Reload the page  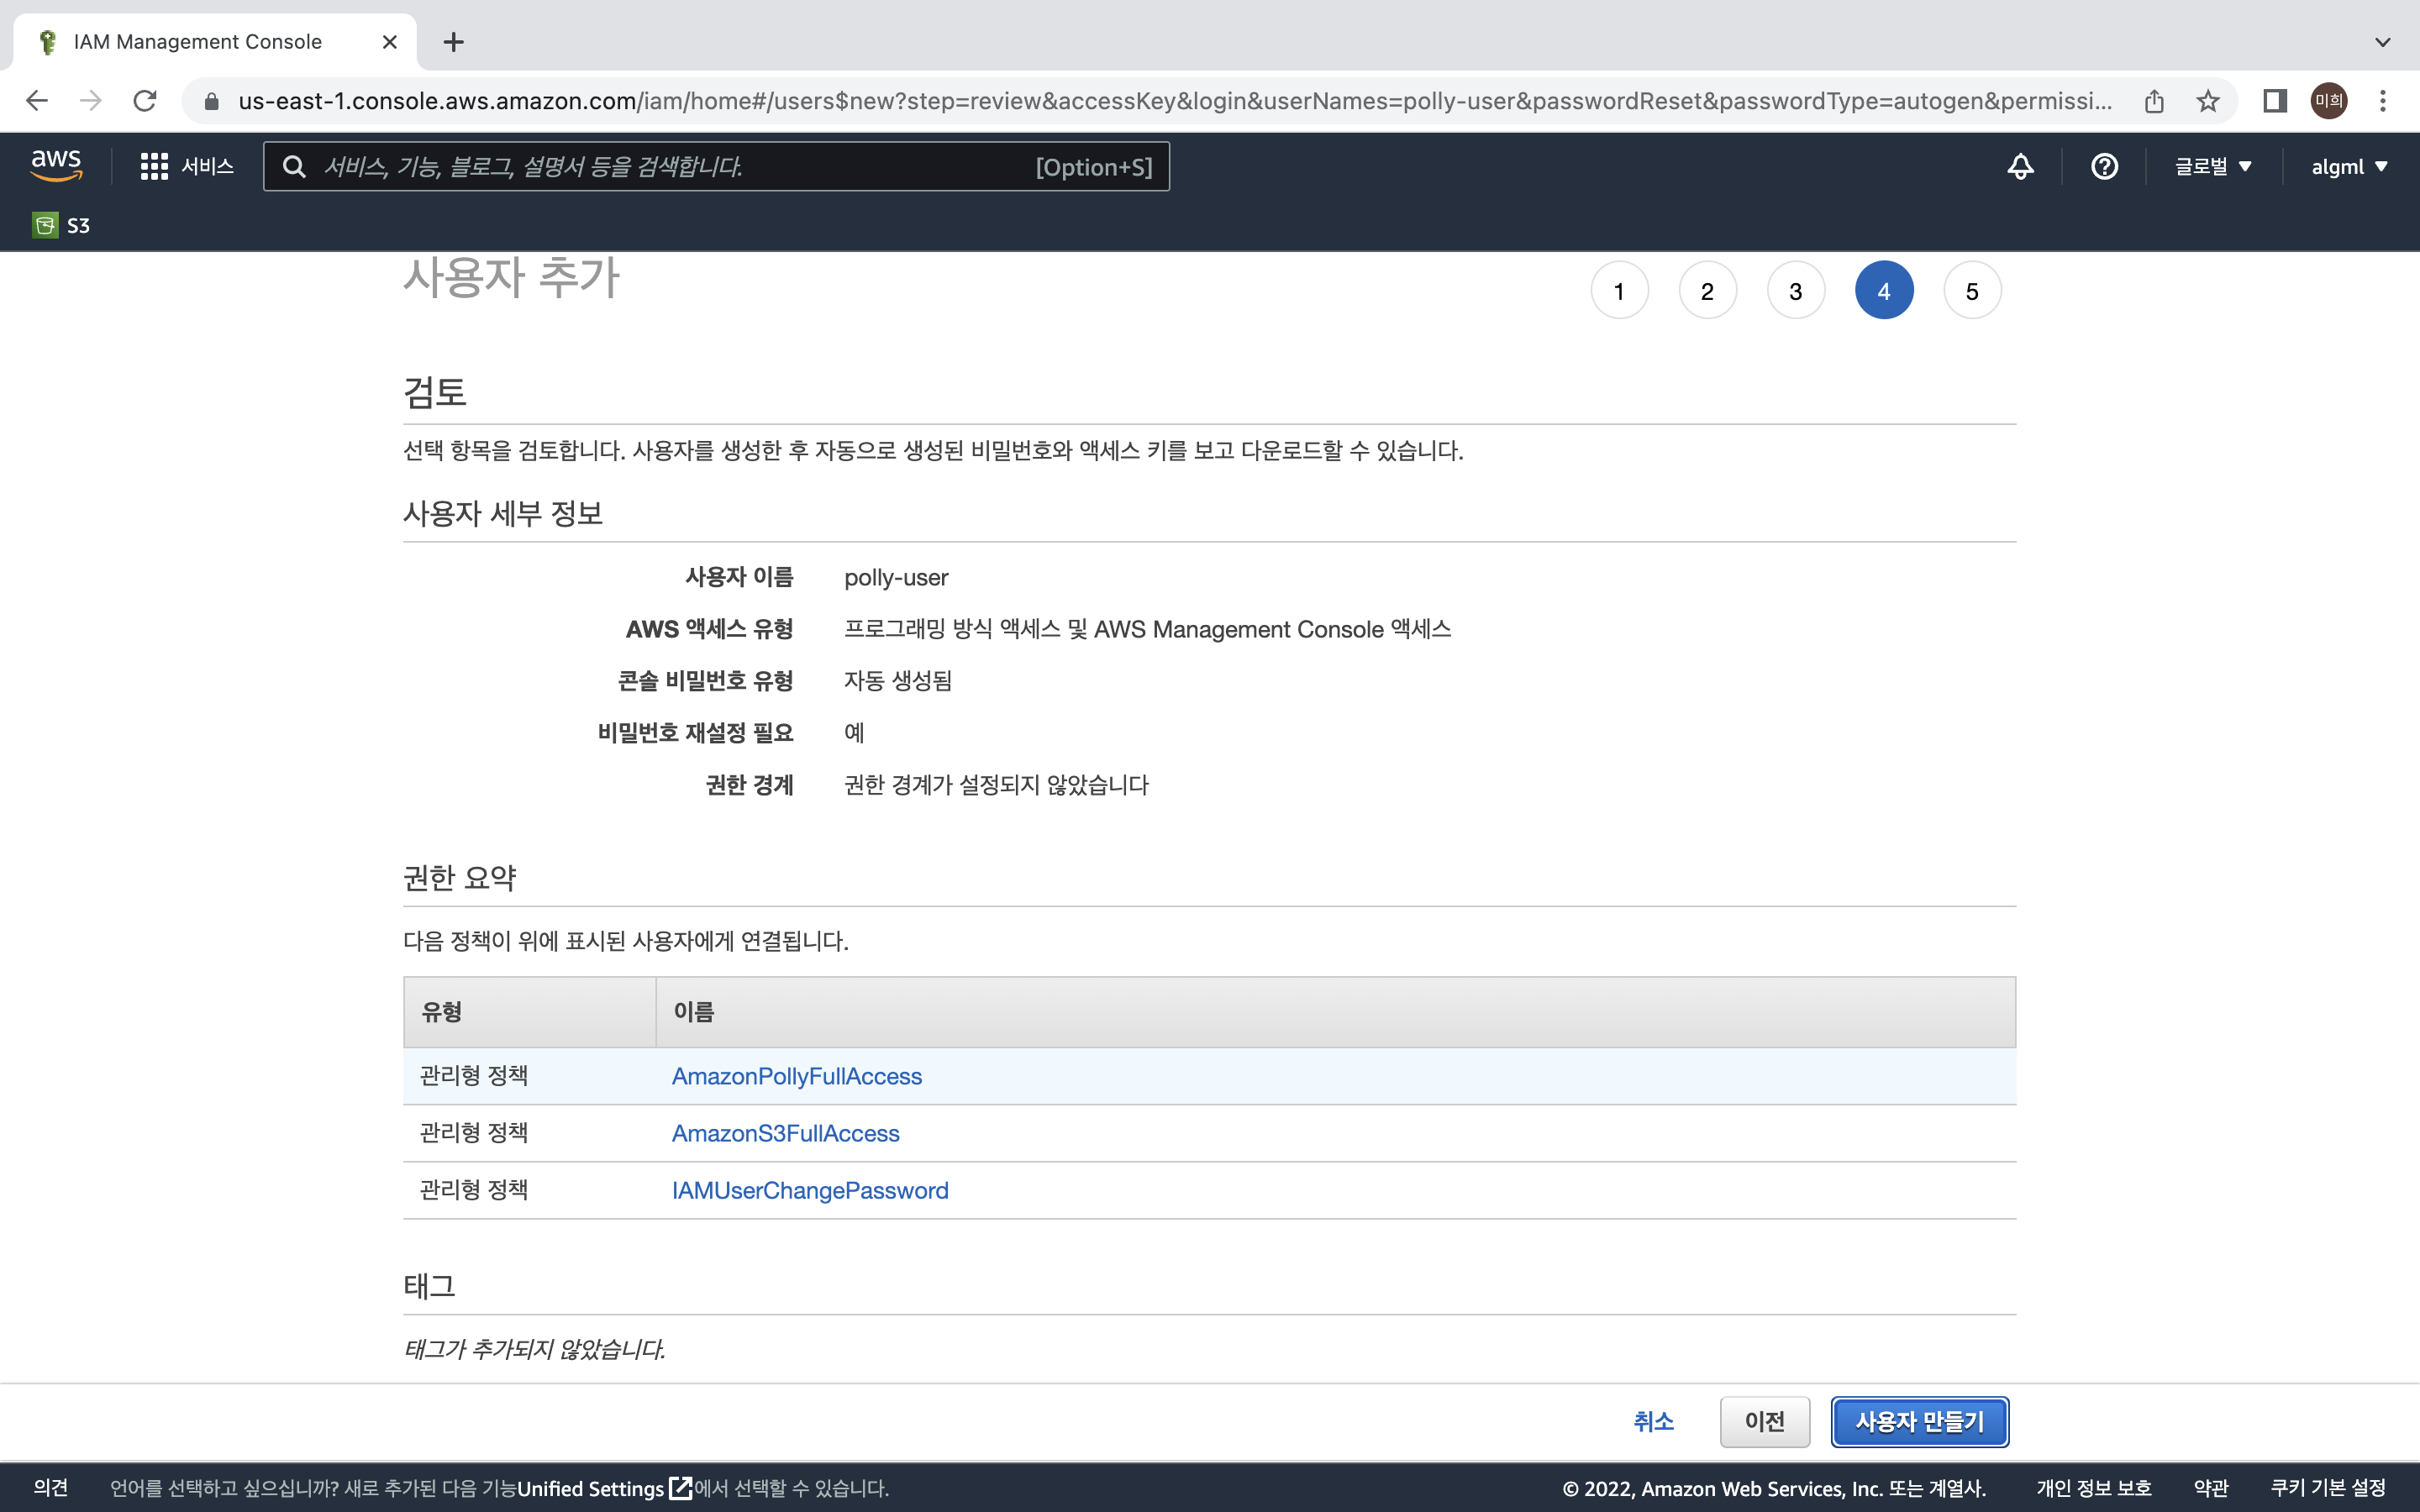pyautogui.click(x=145, y=100)
